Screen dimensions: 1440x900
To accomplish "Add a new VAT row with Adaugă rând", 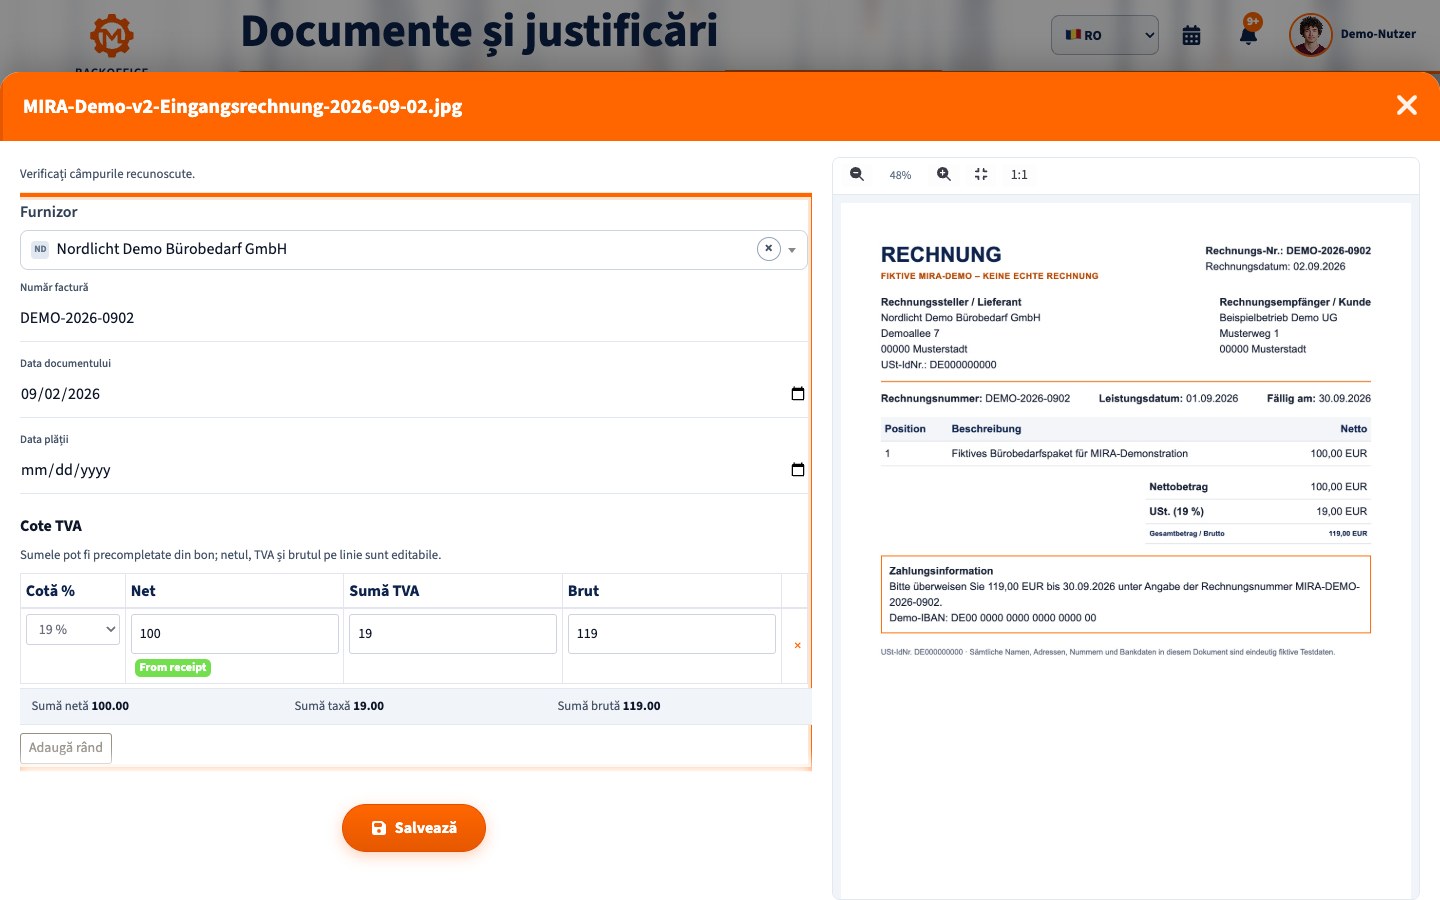I will point(66,748).
